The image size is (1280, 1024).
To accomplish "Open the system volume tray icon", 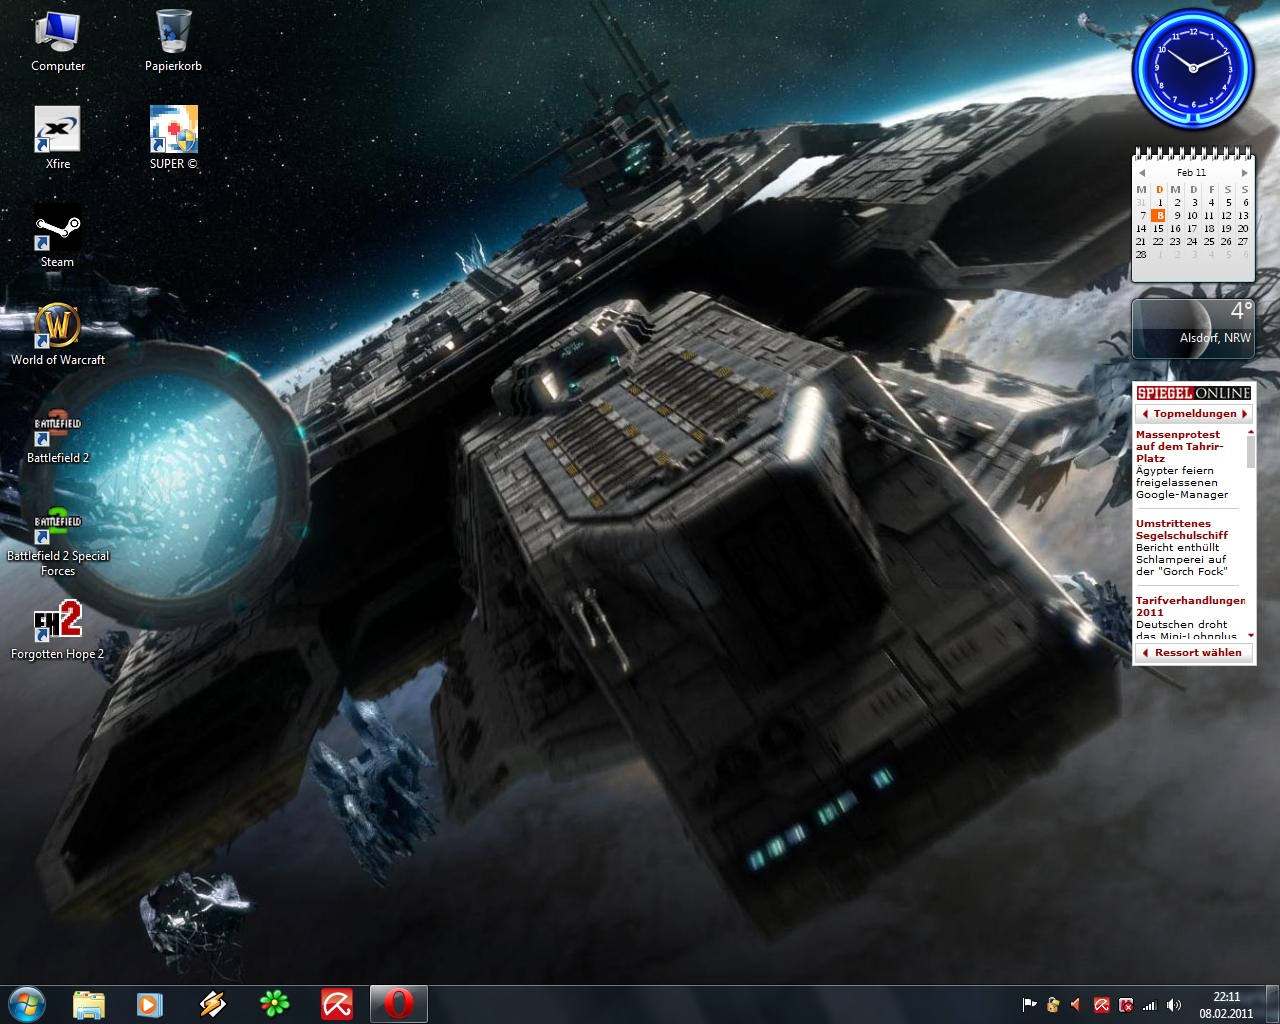I will pyautogui.click(x=1173, y=1005).
